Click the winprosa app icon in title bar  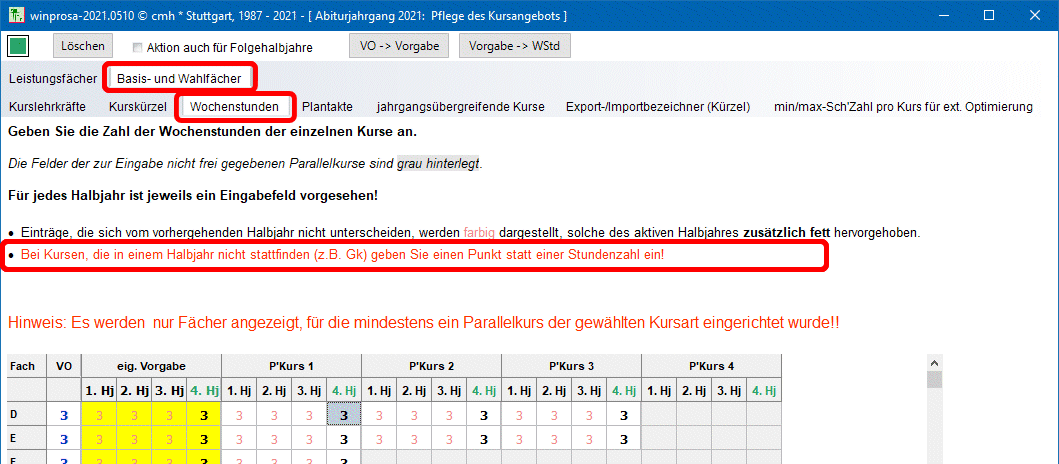coord(15,15)
